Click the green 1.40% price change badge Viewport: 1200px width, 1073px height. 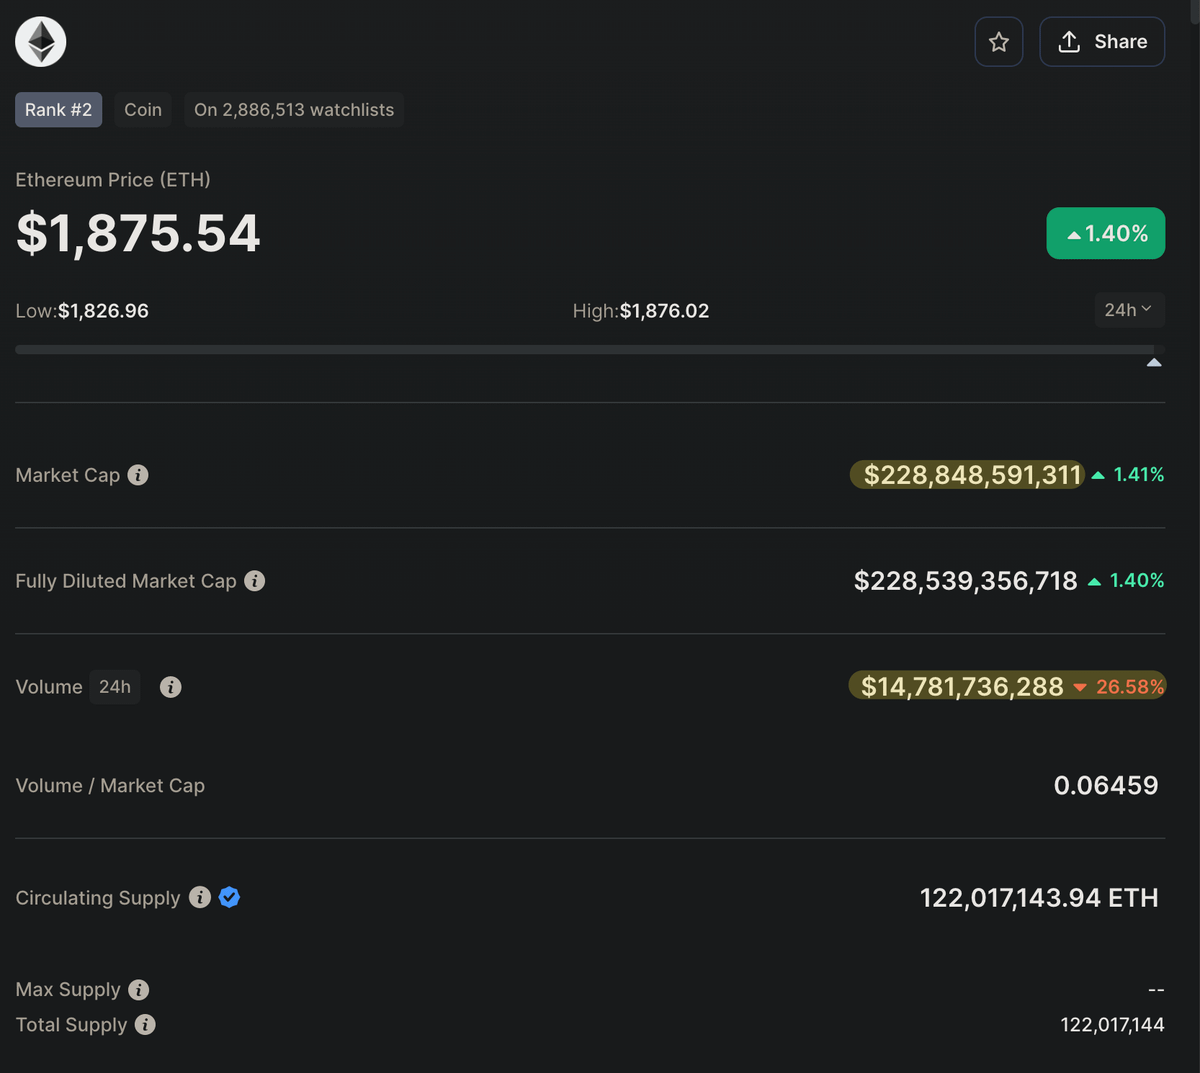point(1105,233)
